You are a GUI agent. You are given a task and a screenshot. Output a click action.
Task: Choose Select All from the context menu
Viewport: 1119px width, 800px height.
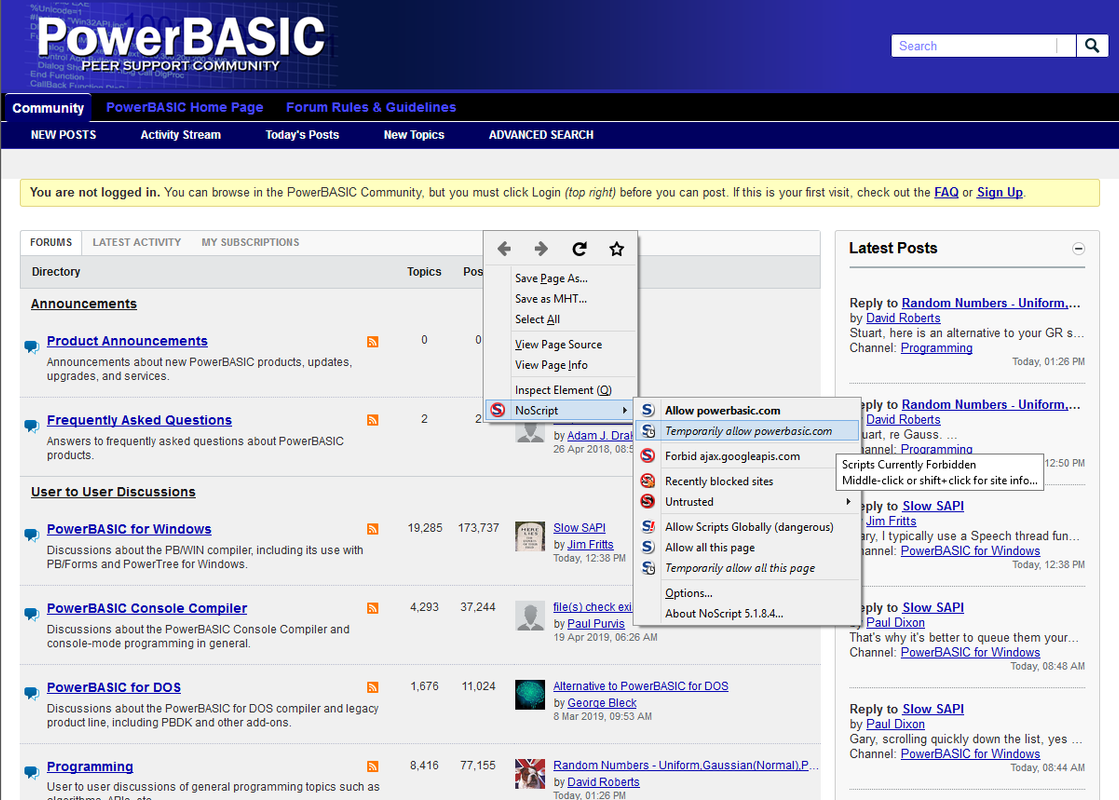pos(537,320)
